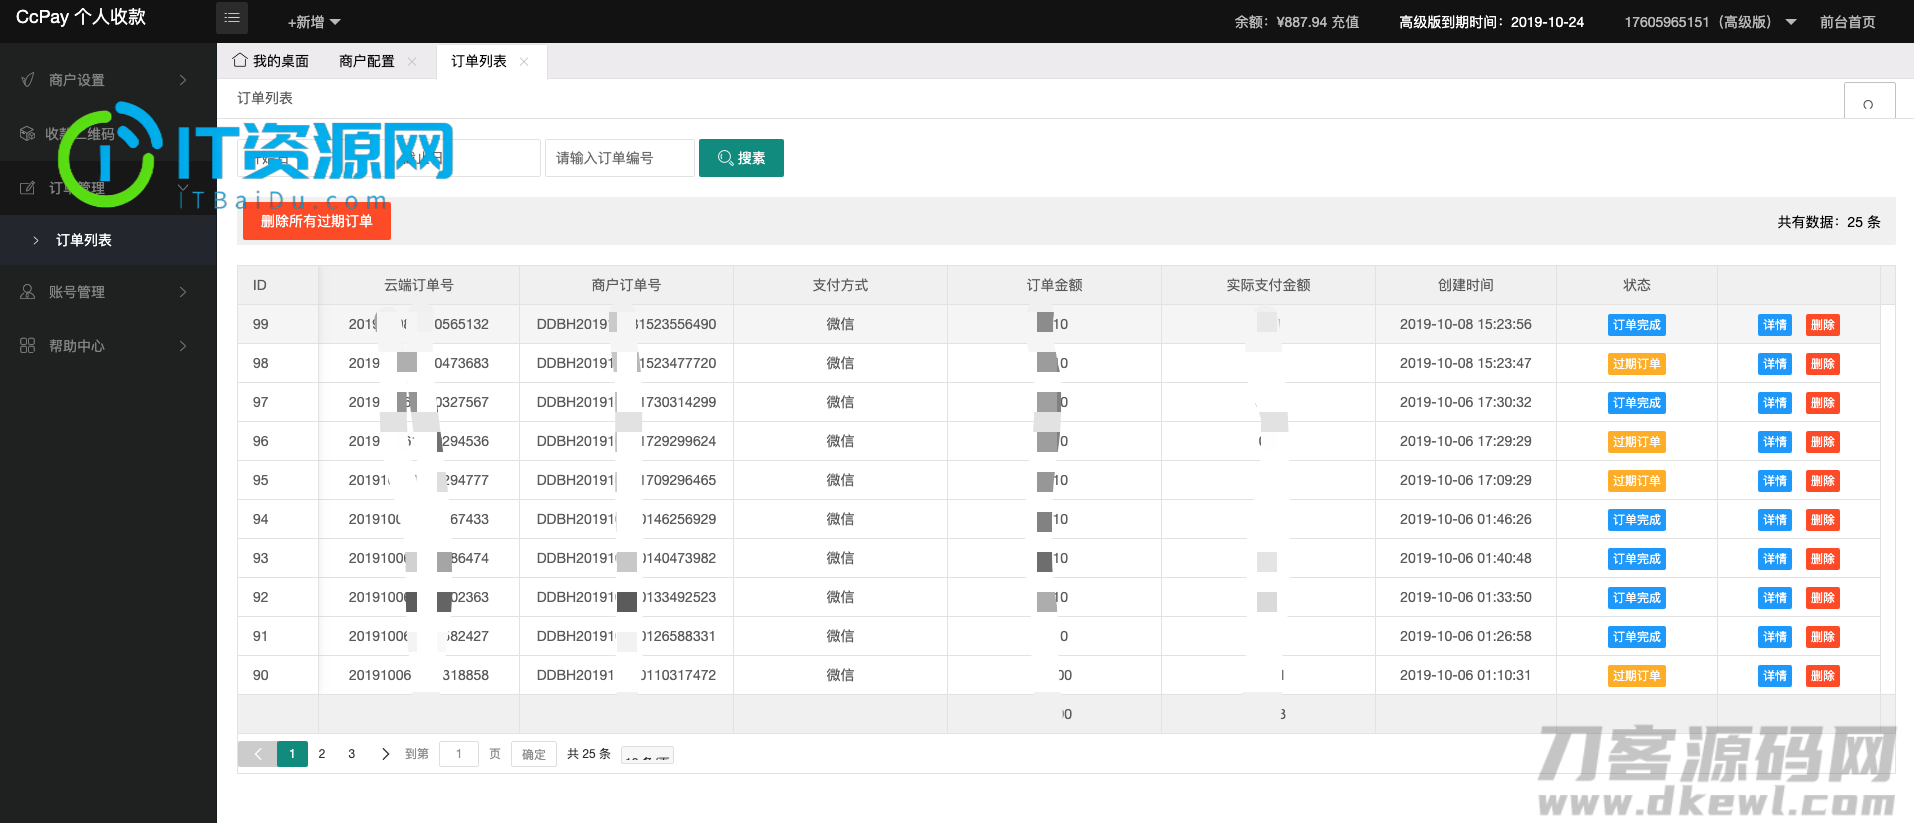
Task: Switch to the 商户配置 tab
Action: pos(367,61)
